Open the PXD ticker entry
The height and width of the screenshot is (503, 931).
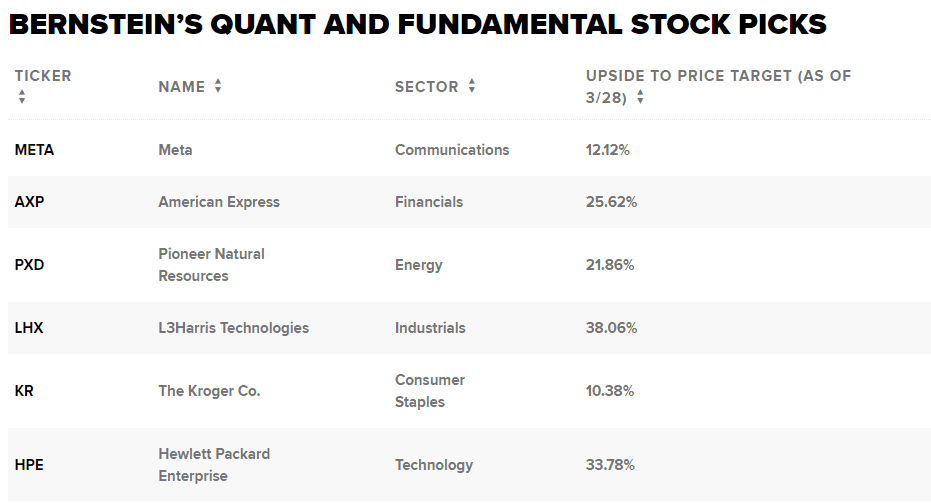[30, 265]
